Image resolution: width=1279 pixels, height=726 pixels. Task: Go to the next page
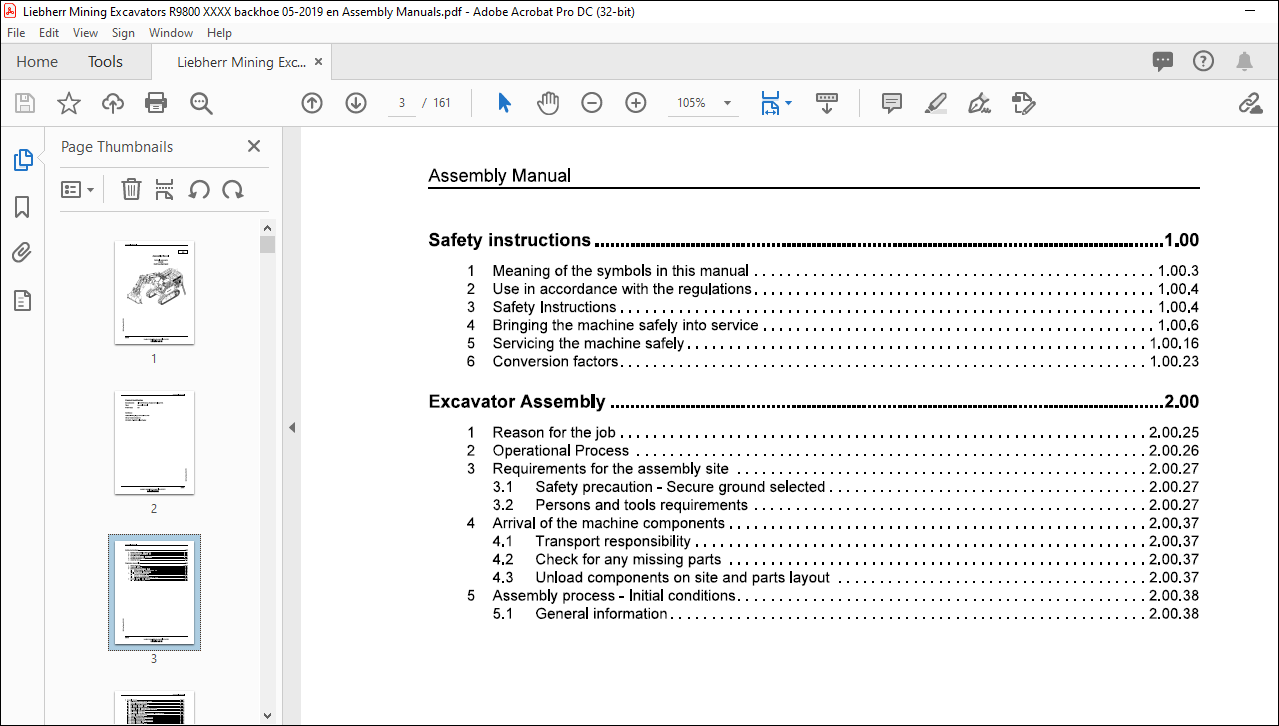356,103
